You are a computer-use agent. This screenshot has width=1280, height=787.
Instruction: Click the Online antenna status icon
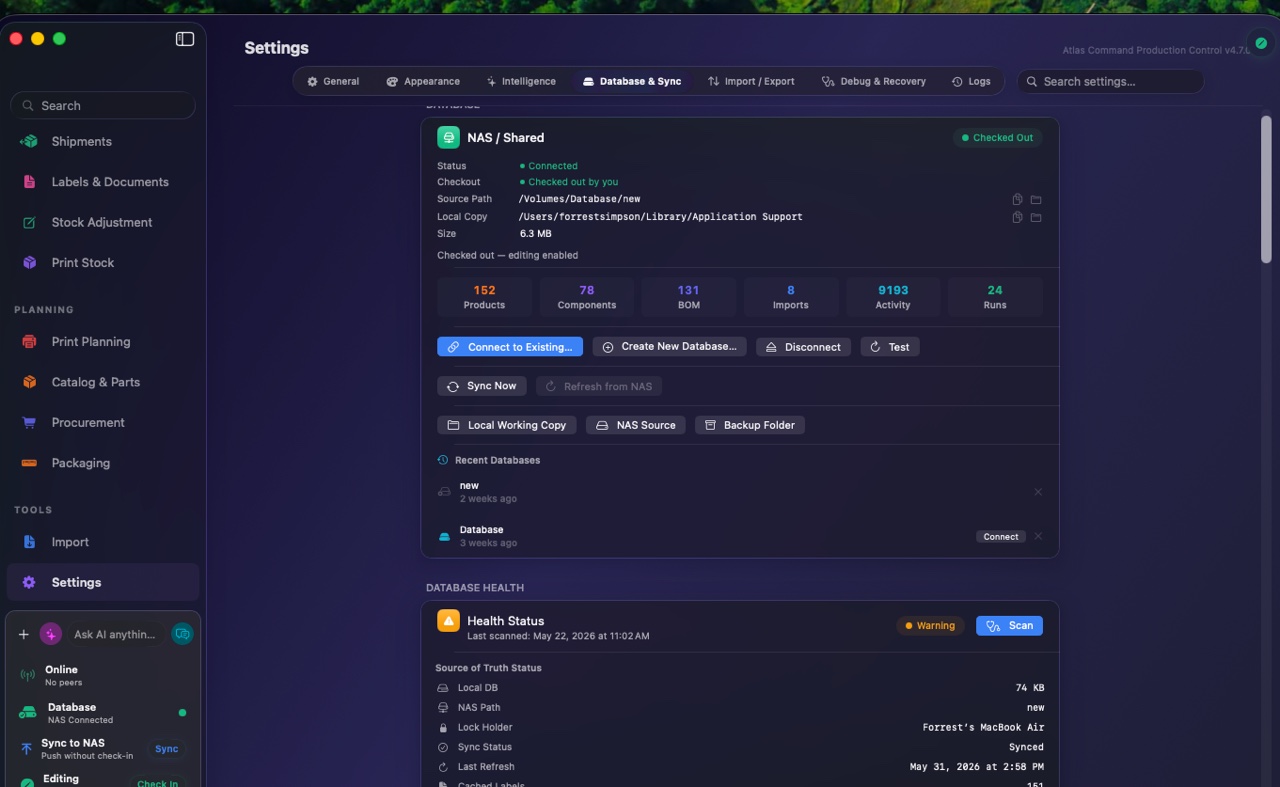coord(28,675)
